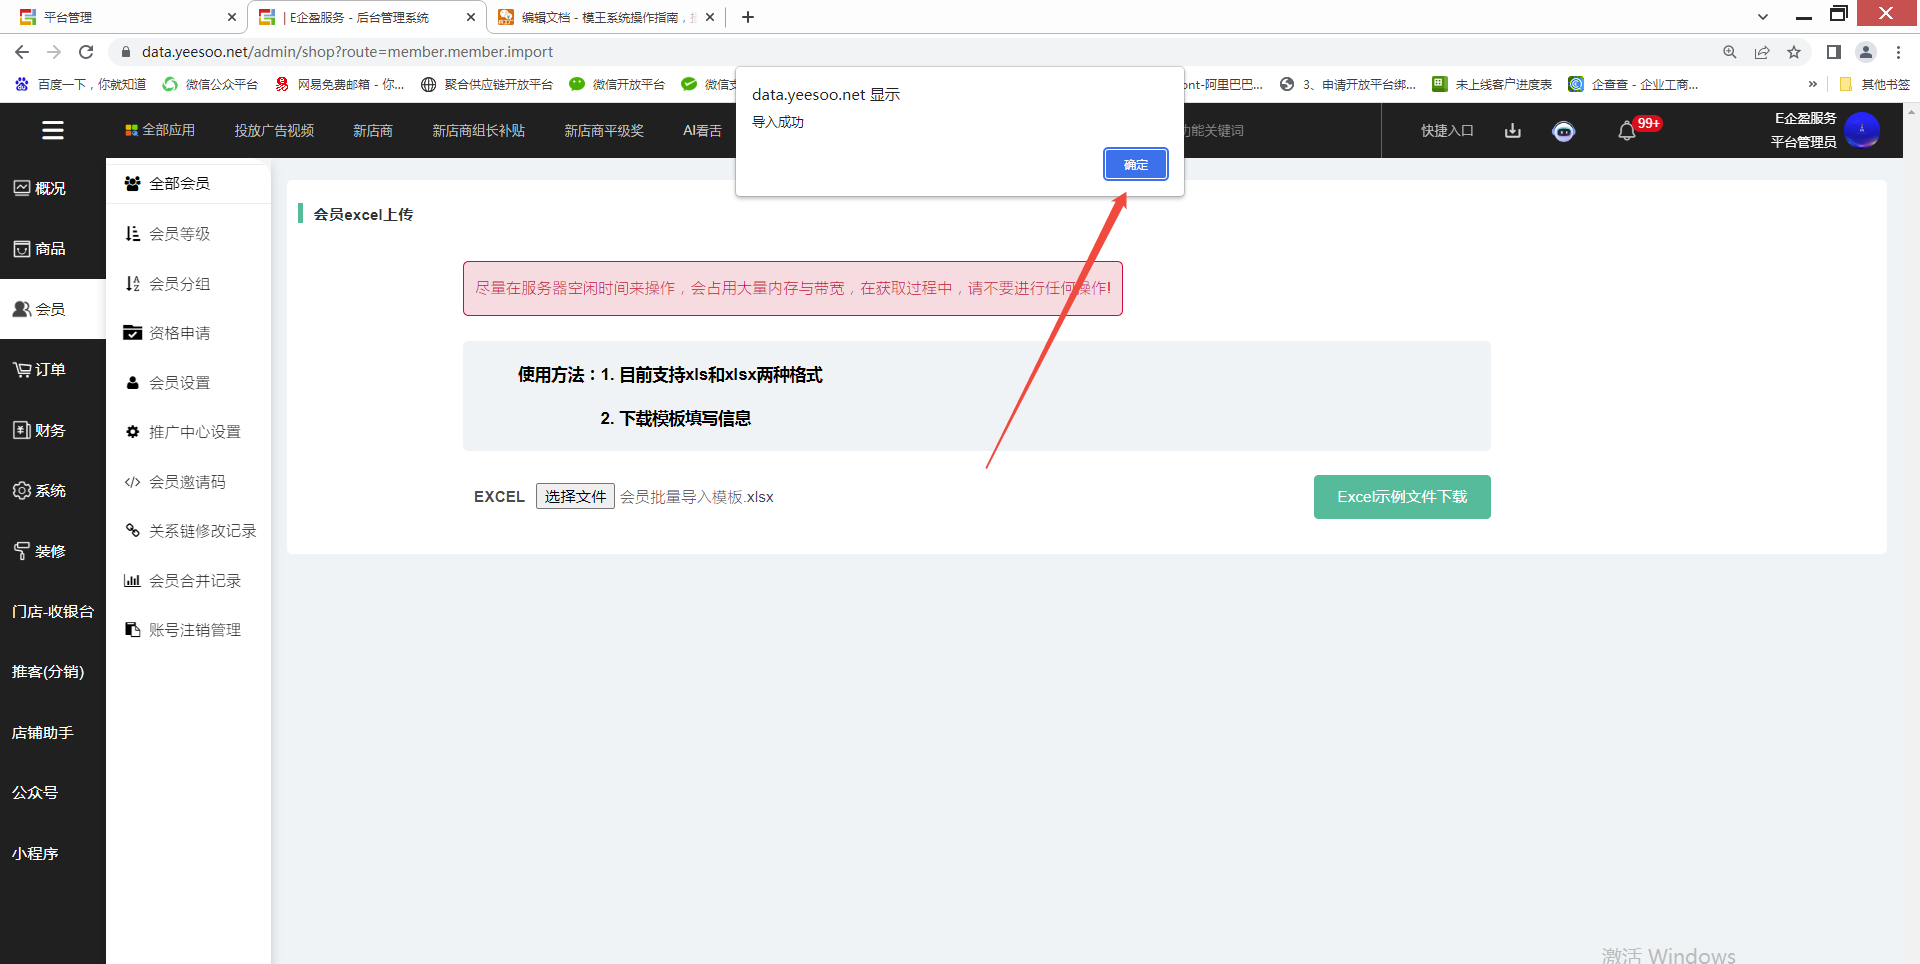Reload the page

[86, 52]
